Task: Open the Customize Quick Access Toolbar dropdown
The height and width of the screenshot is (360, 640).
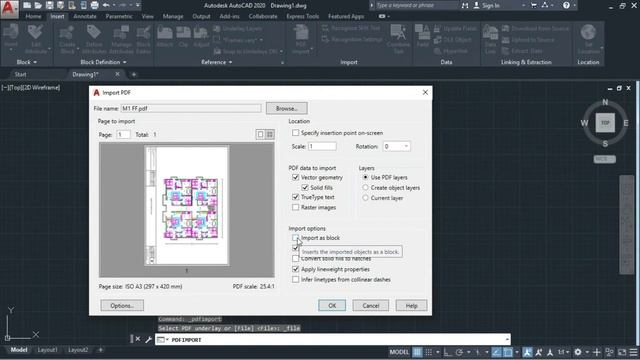Action: (138, 5)
